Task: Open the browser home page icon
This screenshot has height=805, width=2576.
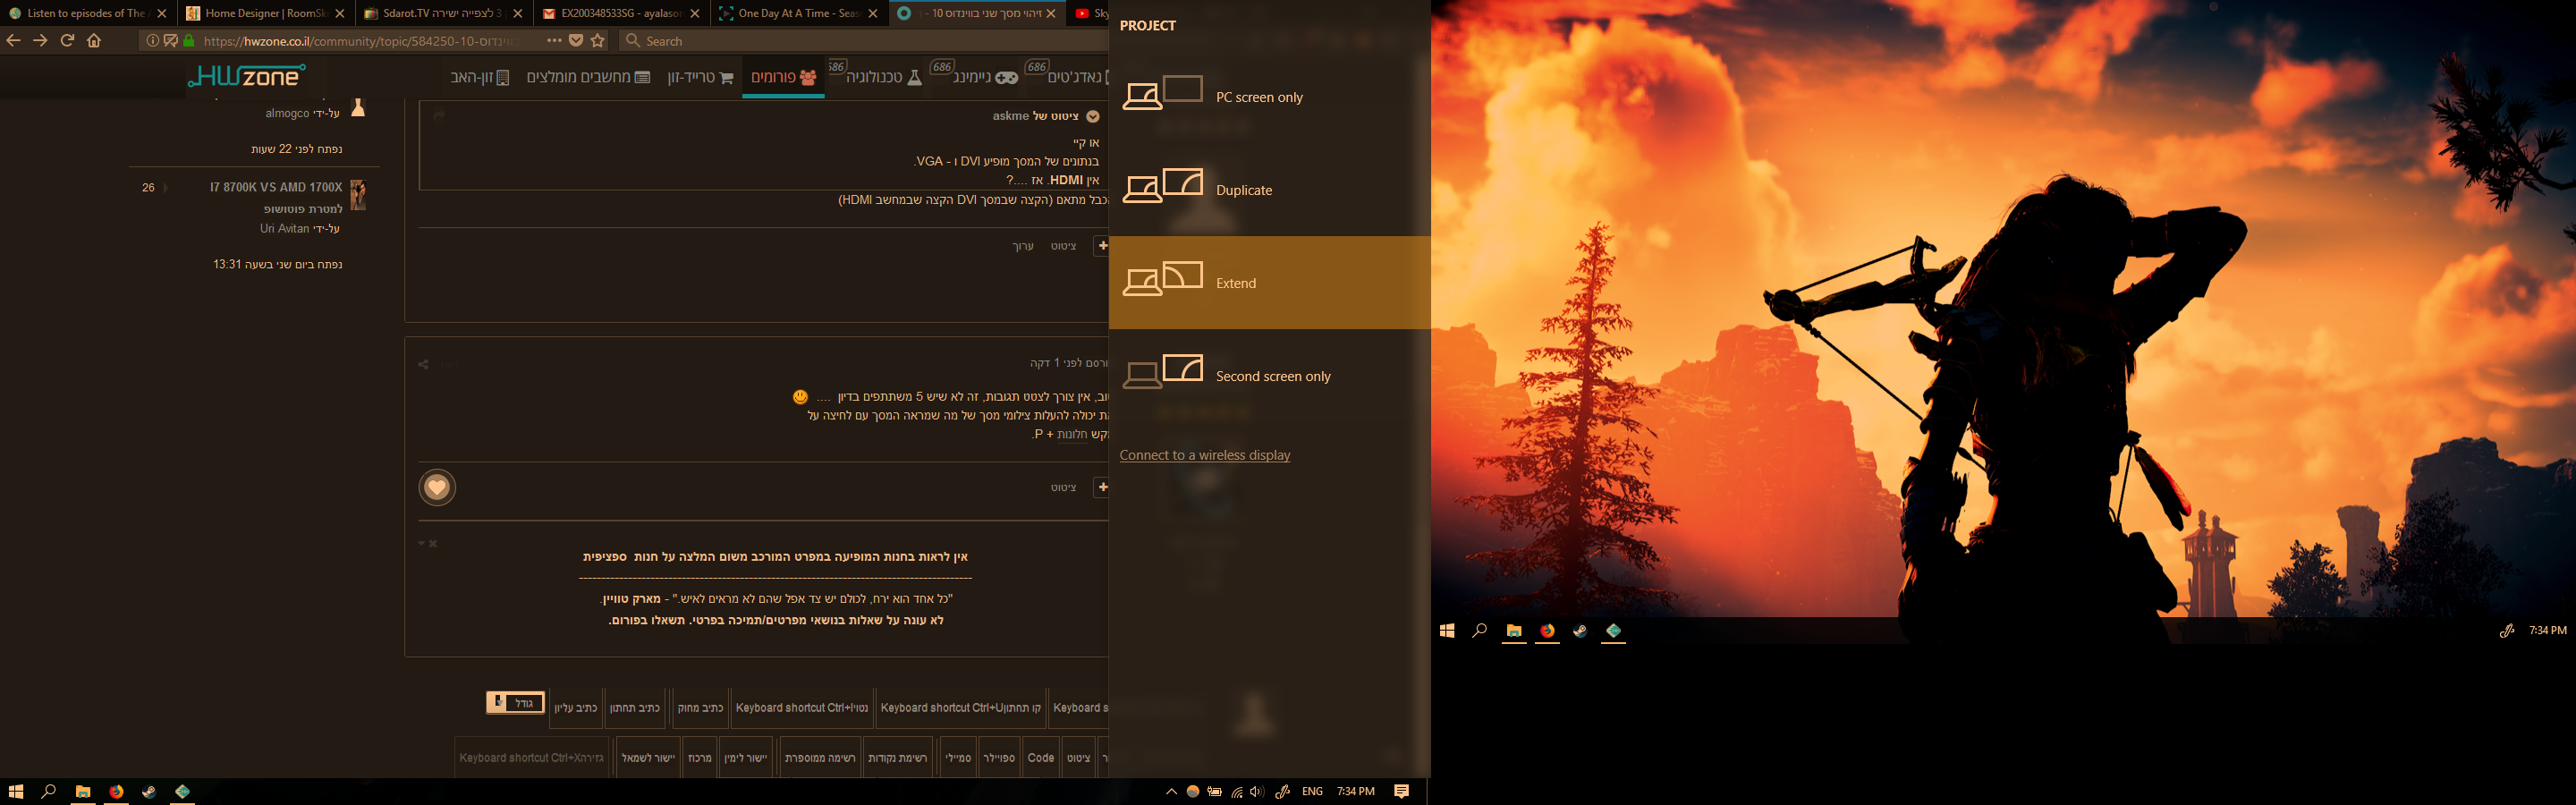Action: point(94,41)
